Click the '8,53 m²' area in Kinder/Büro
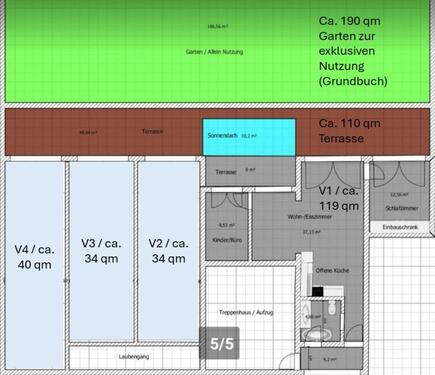Screen dimensions: 435x375 tap(227, 225)
